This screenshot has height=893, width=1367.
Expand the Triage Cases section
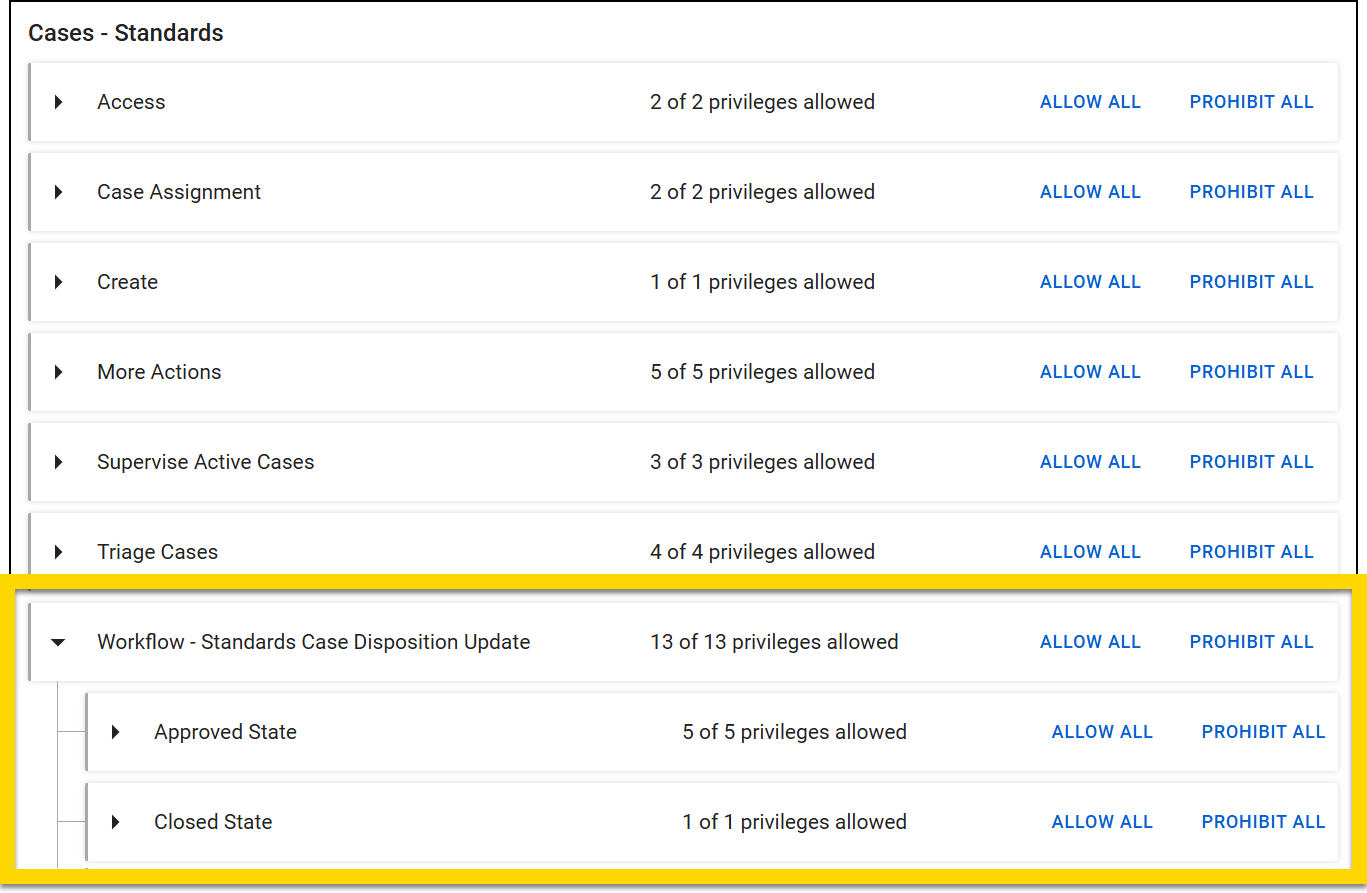pos(57,551)
